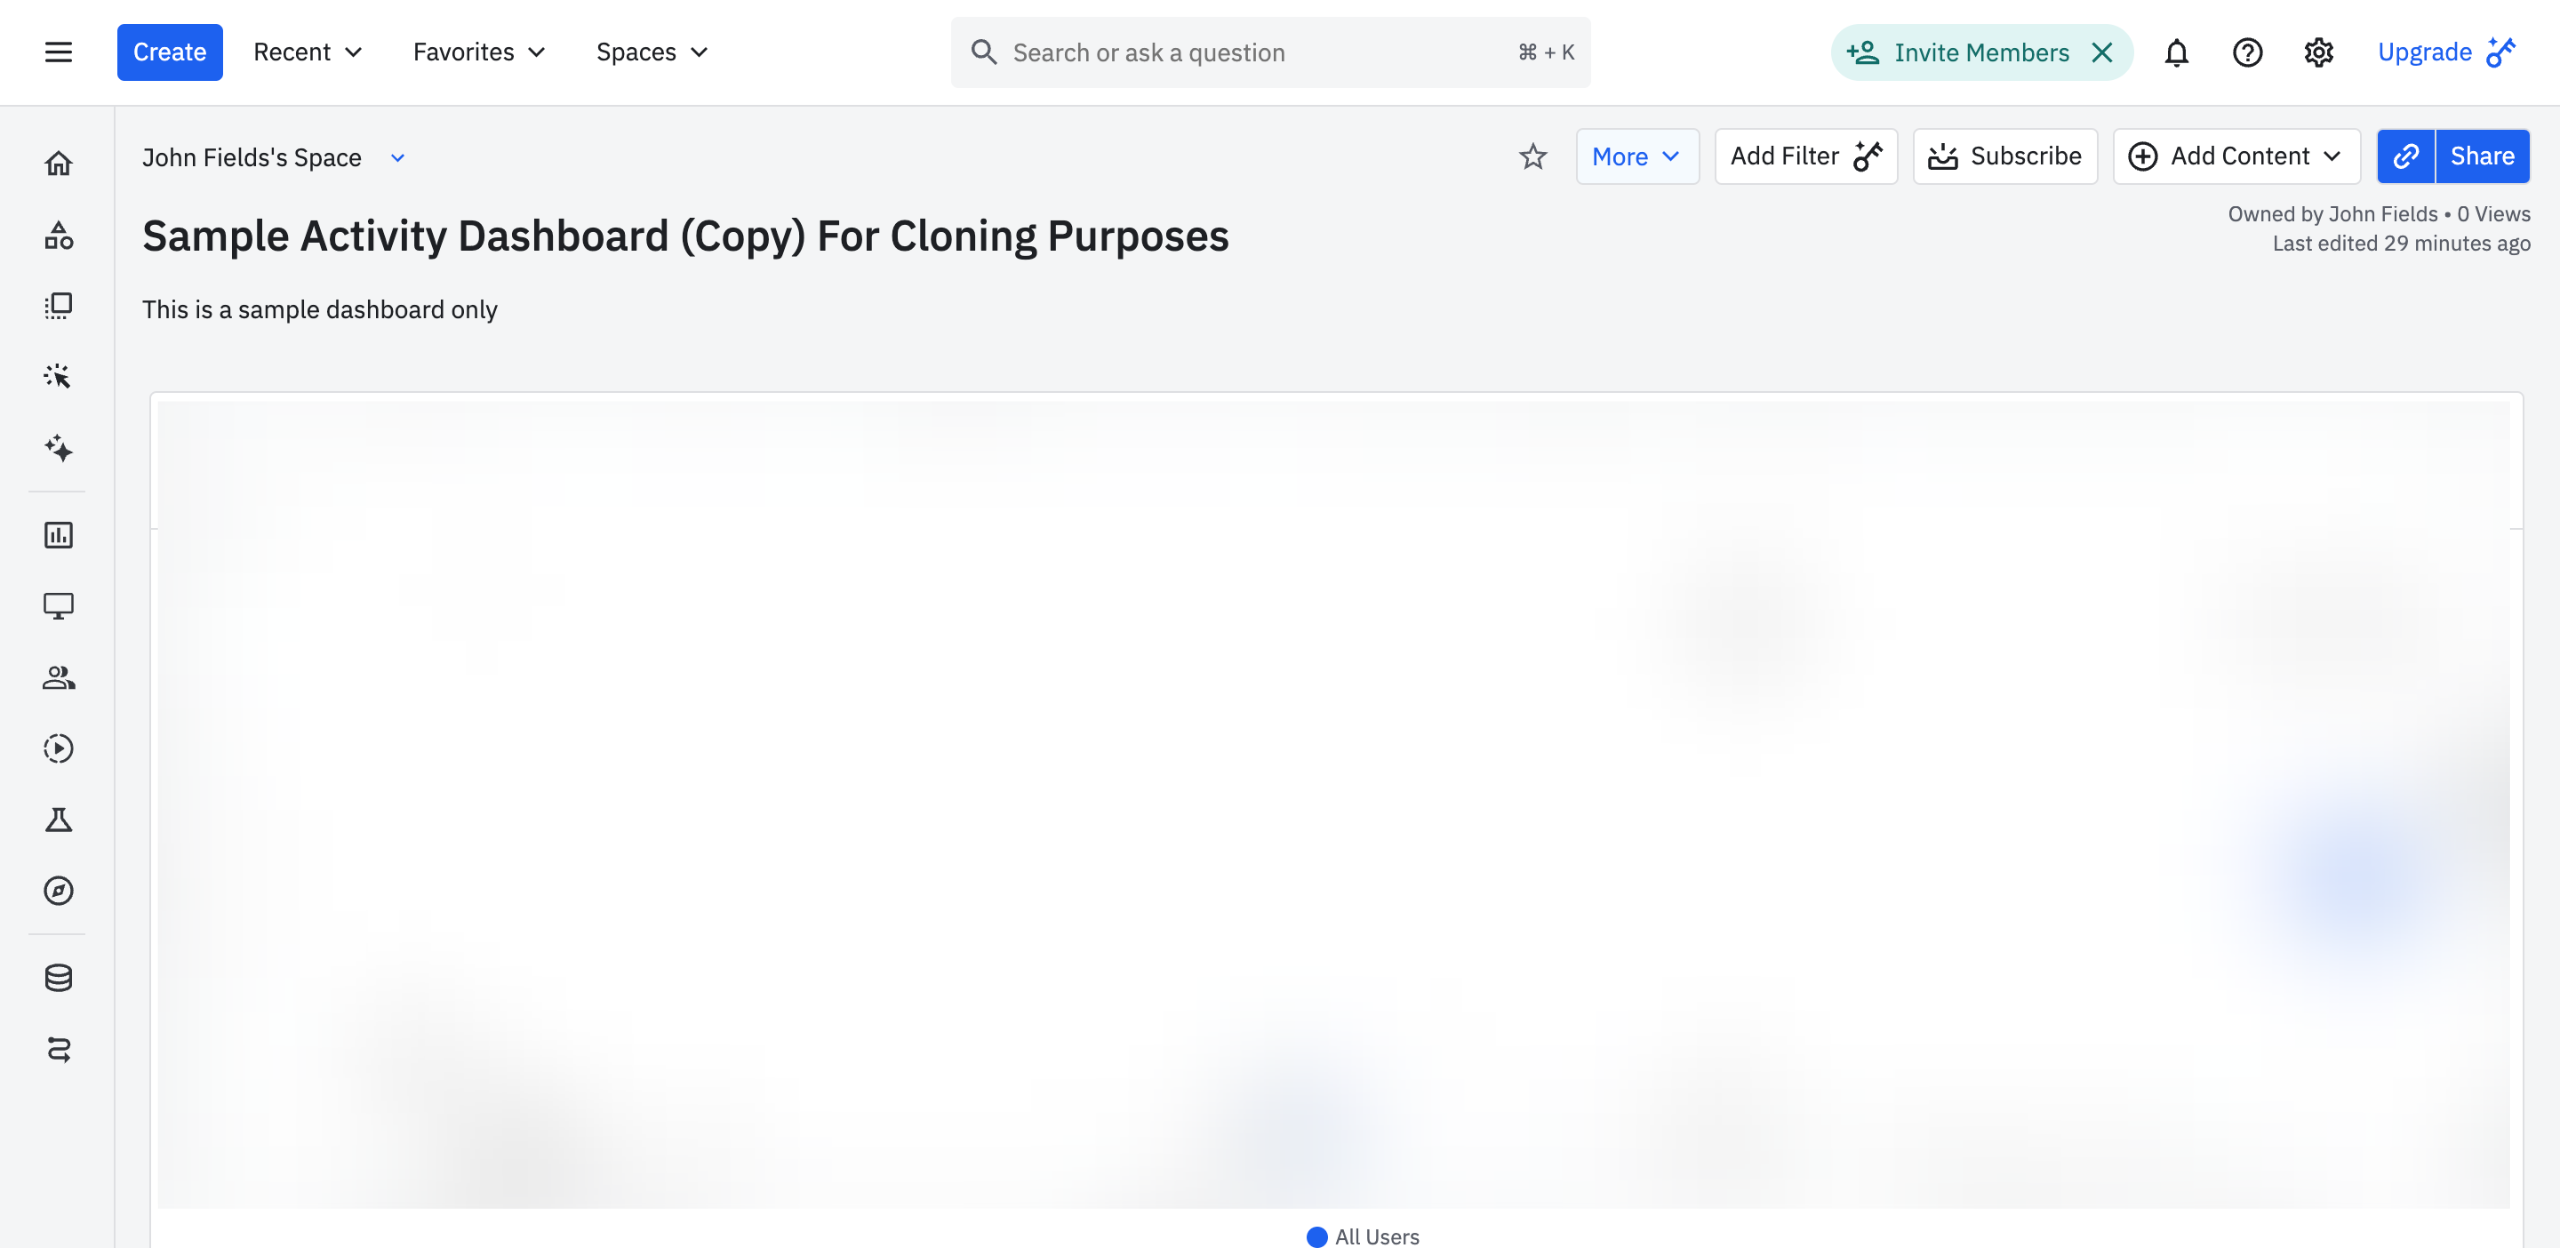Click the Create button
This screenshot has height=1248, width=2560.
[x=169, y=52]
